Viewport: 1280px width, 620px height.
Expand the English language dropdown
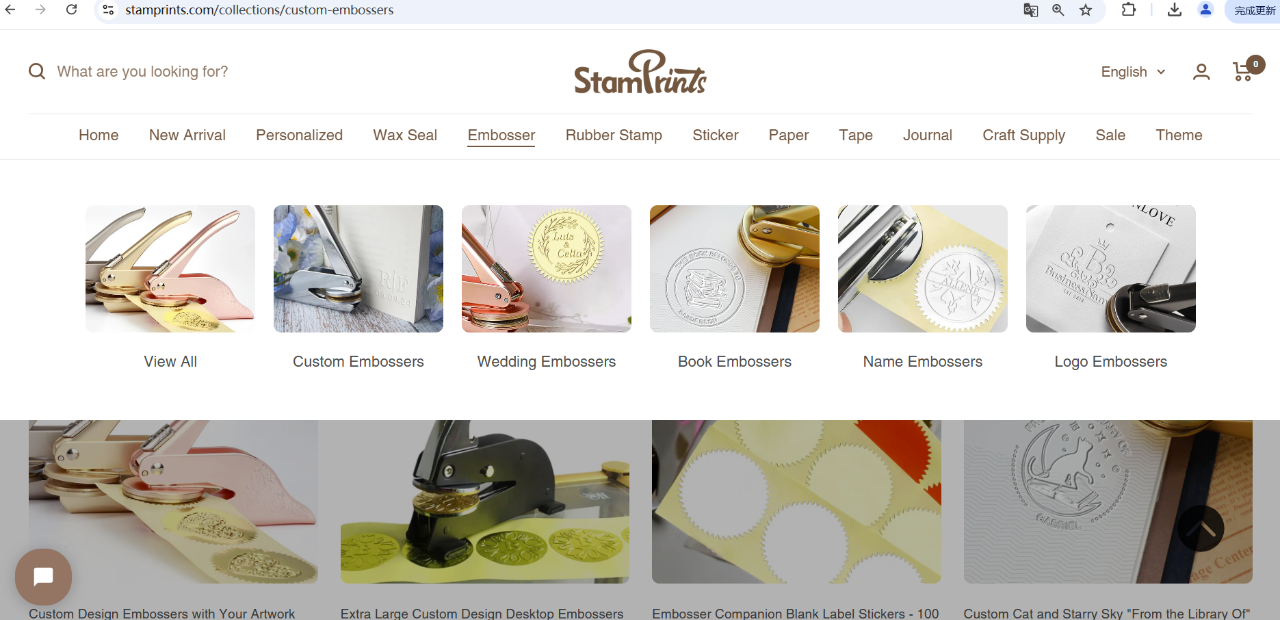coord(1133,72)
